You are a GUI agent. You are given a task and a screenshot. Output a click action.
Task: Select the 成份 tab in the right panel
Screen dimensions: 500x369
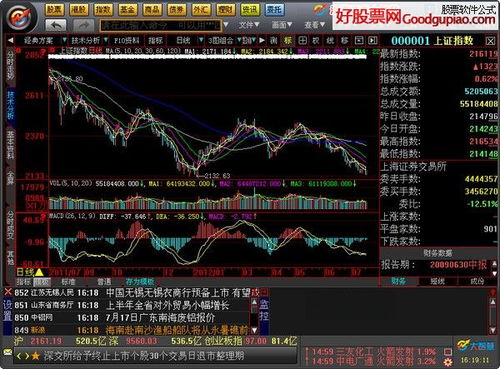(477, 281)
